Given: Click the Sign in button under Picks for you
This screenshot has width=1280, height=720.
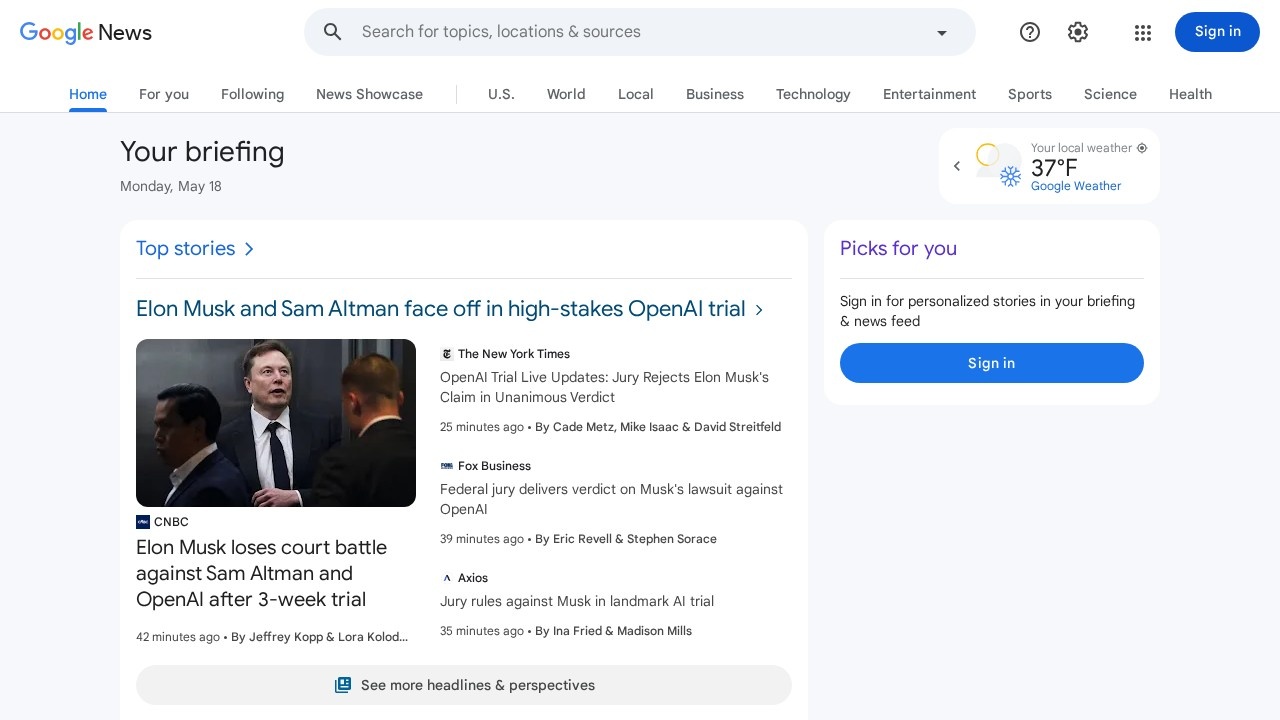Looking at the screenshot, I should 992,363.
